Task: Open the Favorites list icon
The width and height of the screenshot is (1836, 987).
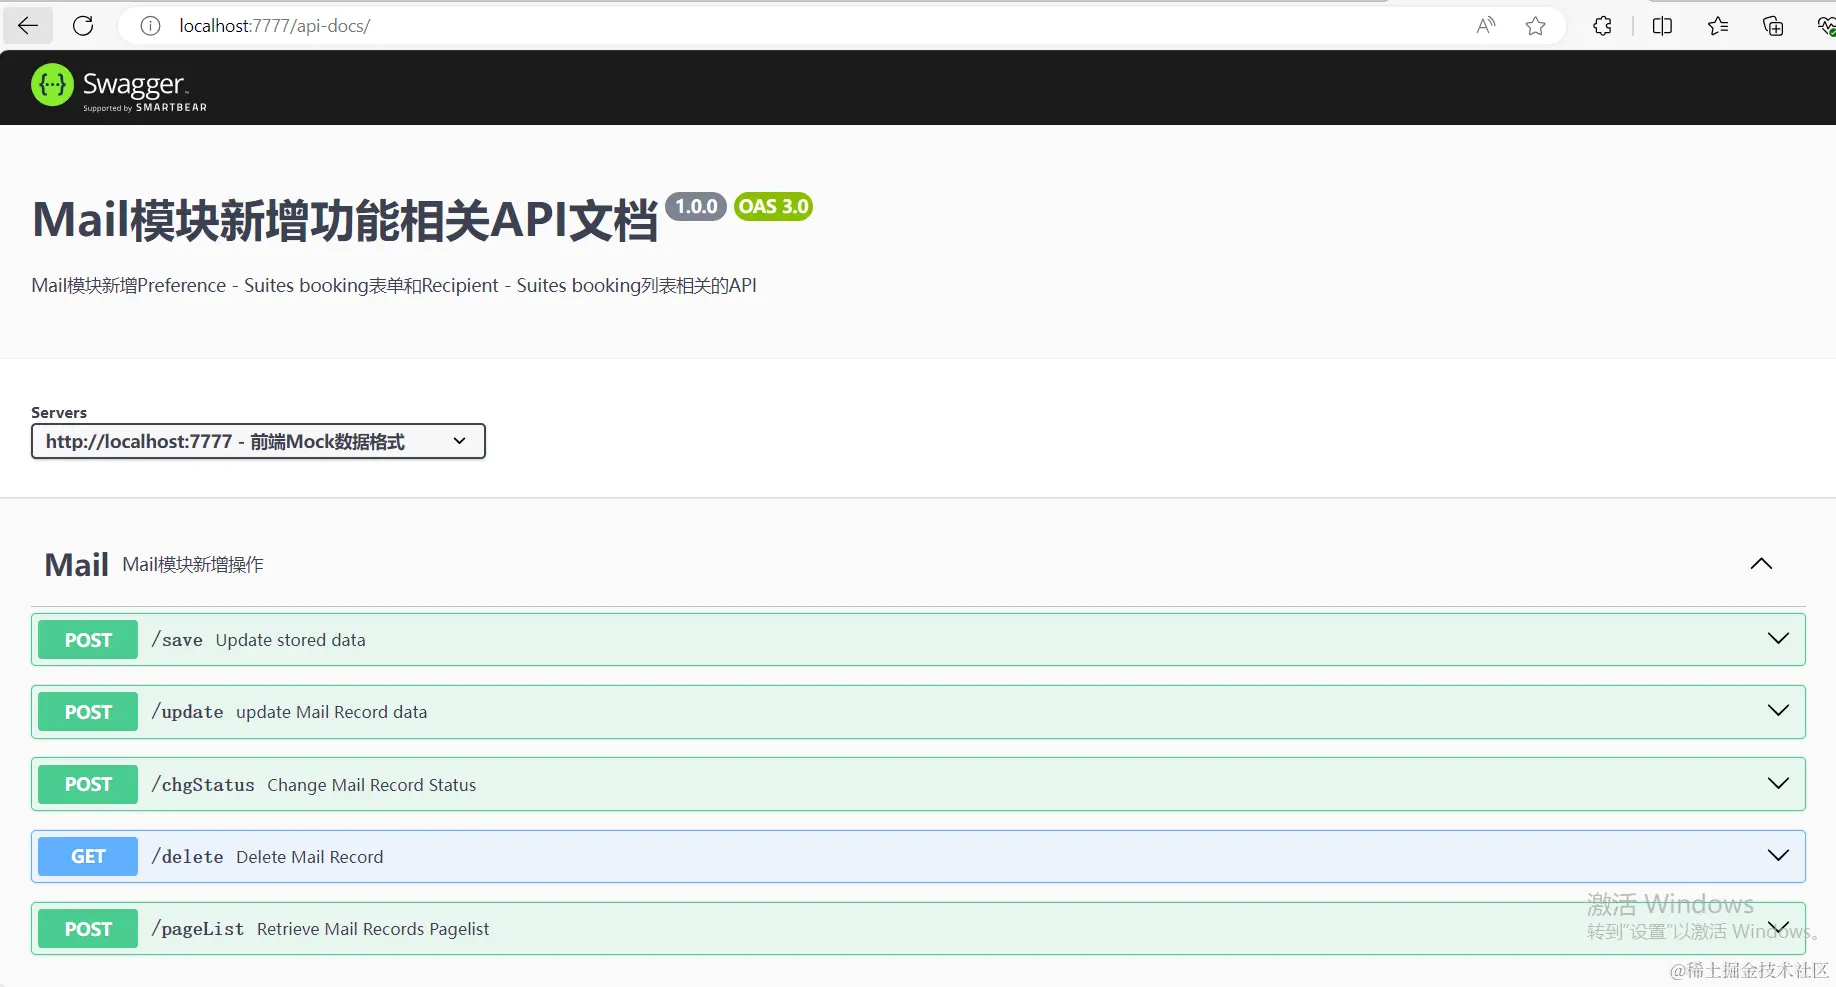Action: 1718,26
